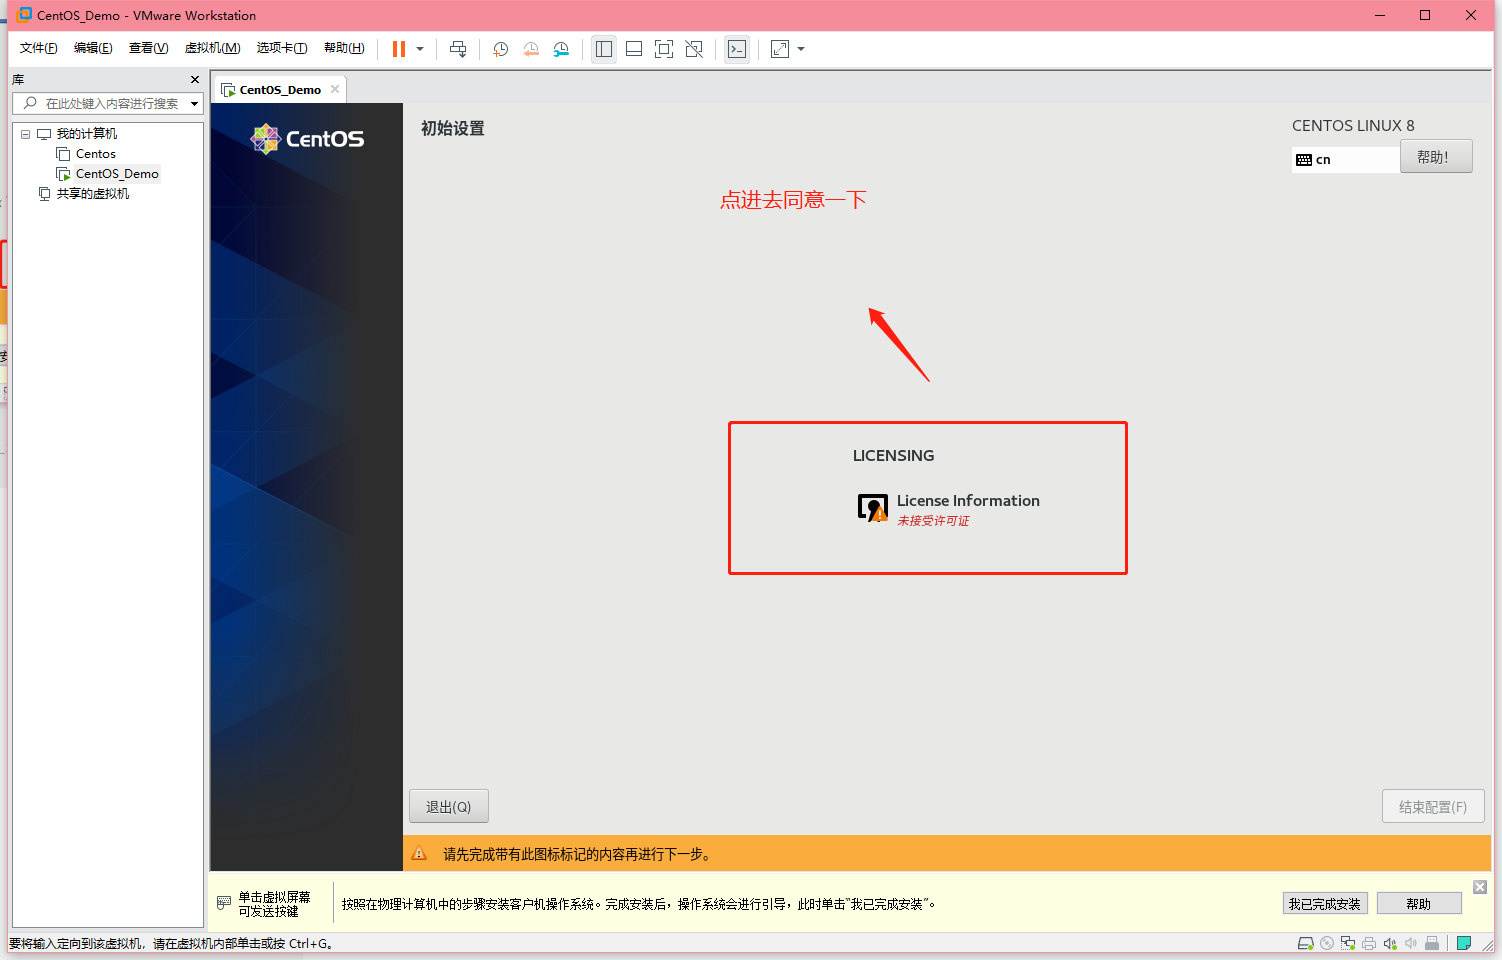Image resolution: width=1502 pixels, height=960 pixels.
Task: Click the orange bar warning triangle icon
Action: click(419, 854)
